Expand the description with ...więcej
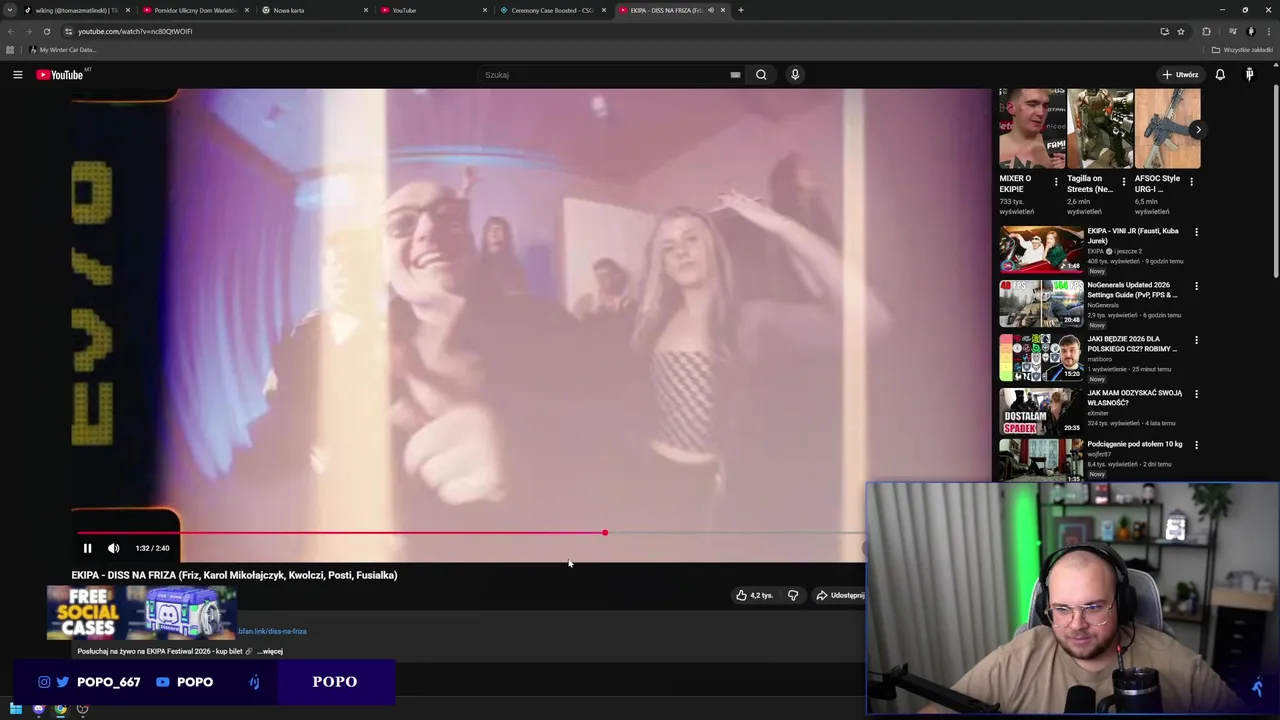This screenshot has width=1280, height=720. click(x=270, y=651)
